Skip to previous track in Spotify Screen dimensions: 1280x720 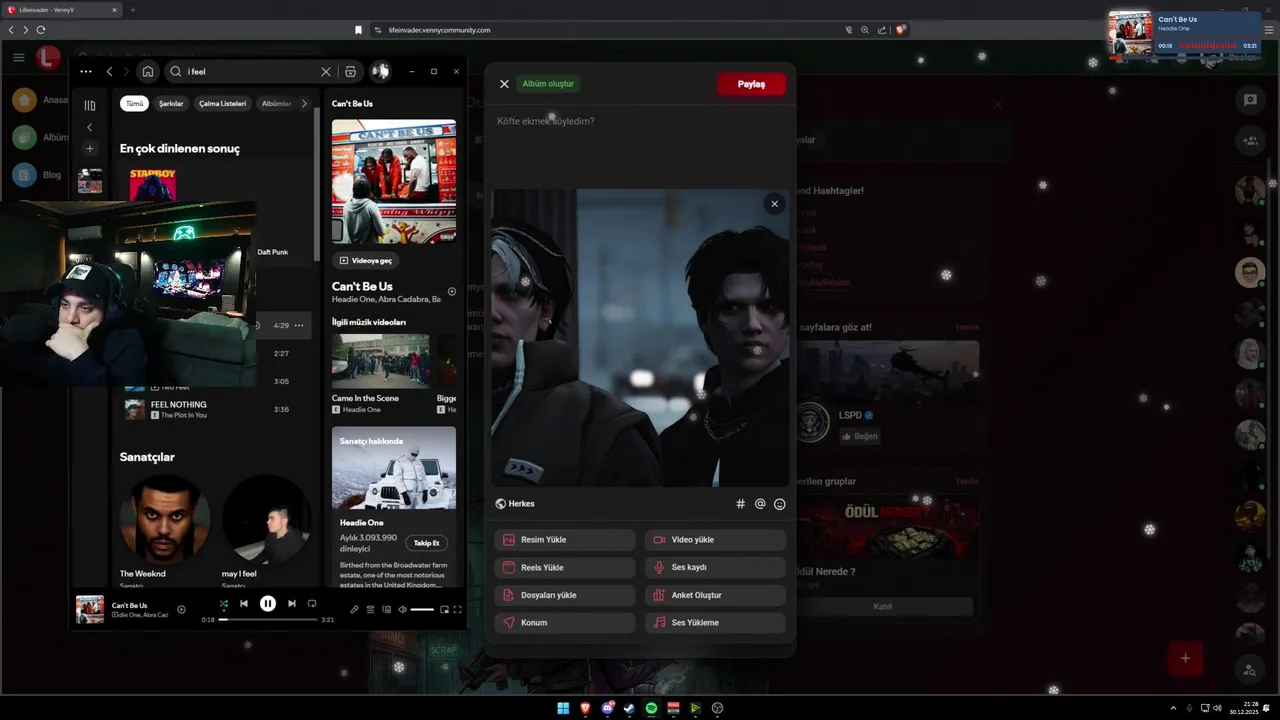(244, 604)
